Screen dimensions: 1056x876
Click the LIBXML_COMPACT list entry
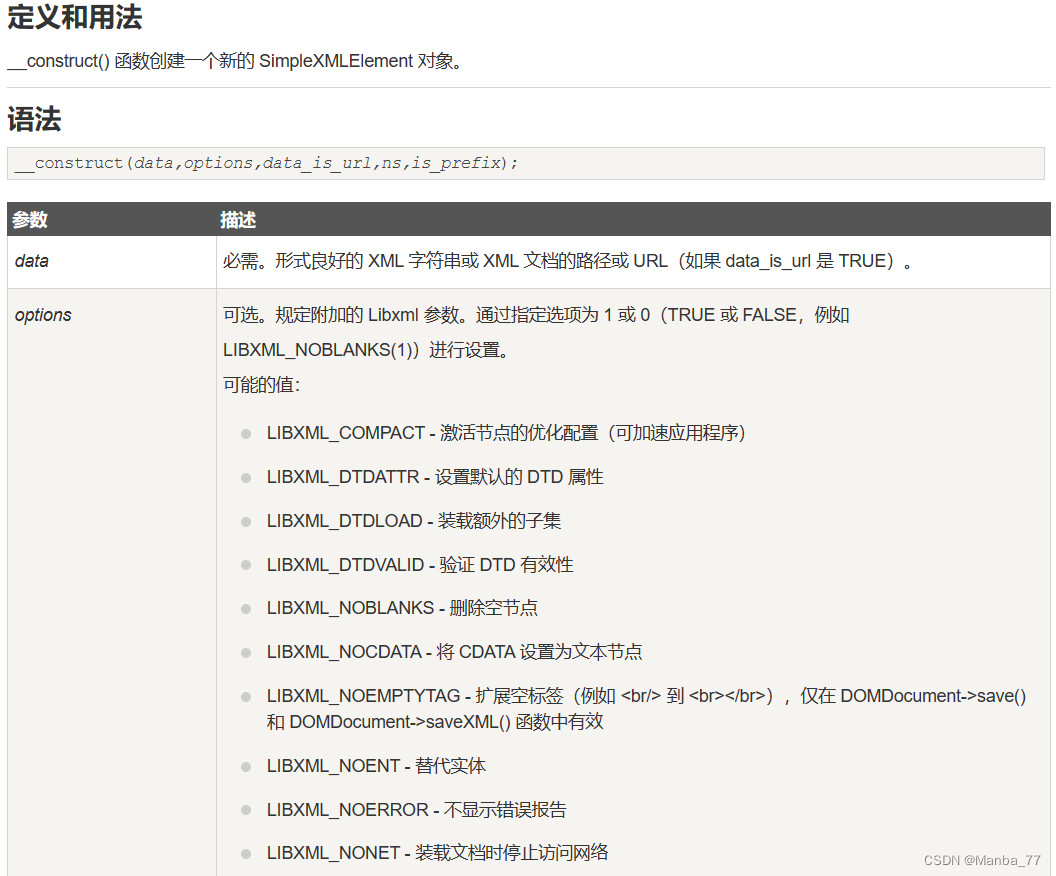click(506, 433)
